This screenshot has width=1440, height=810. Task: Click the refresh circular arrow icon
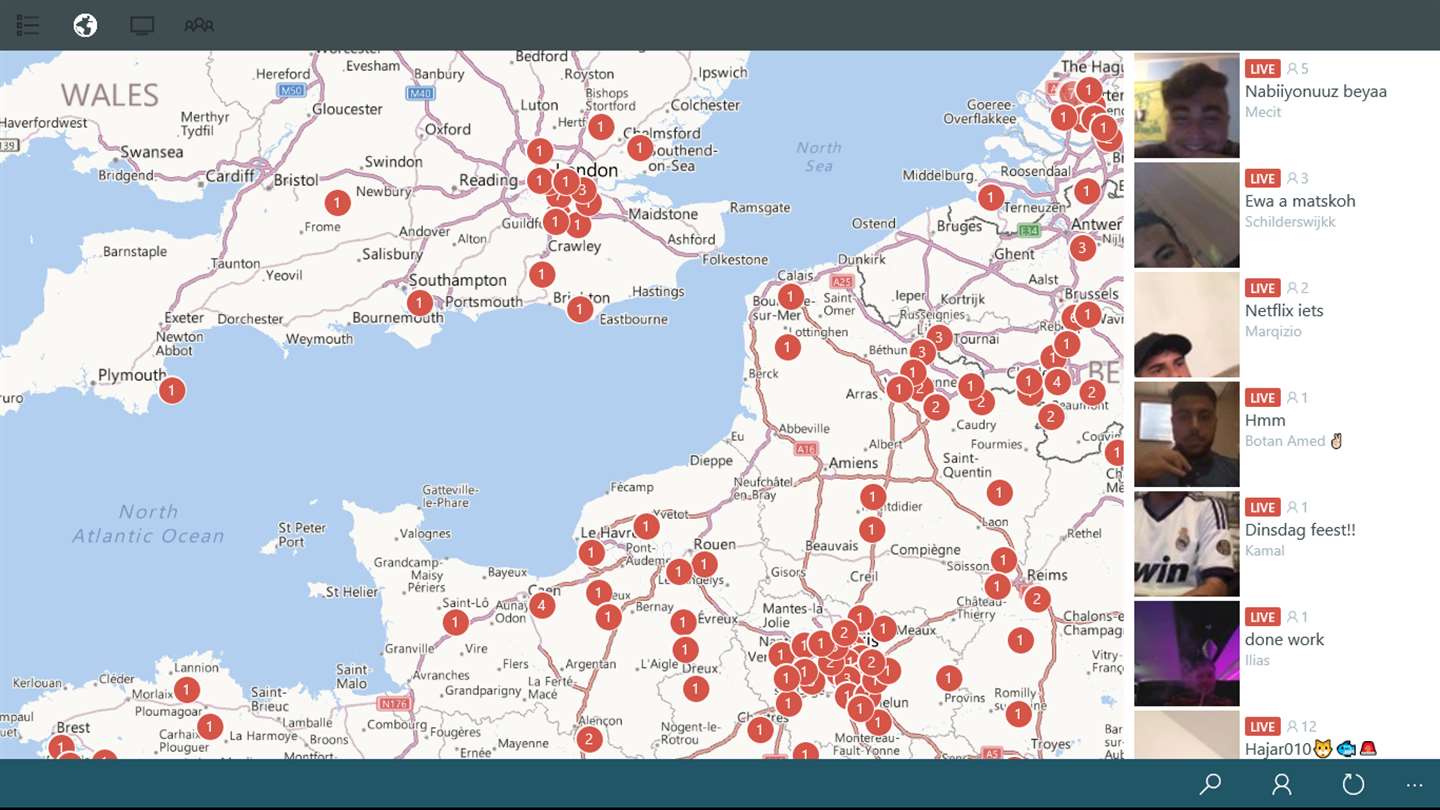(1353, 784)
